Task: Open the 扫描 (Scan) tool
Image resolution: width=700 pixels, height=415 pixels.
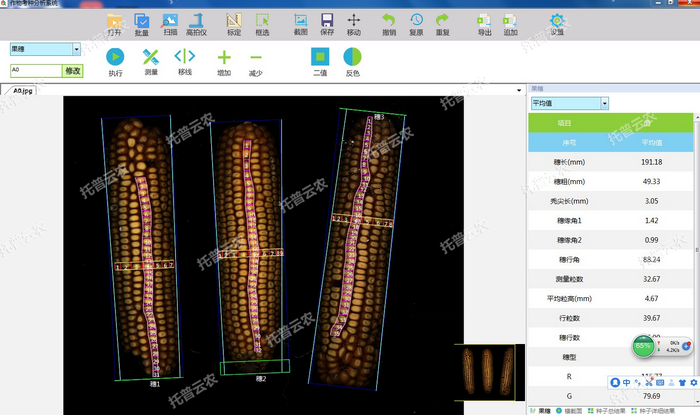Action: tap(170, 20)
